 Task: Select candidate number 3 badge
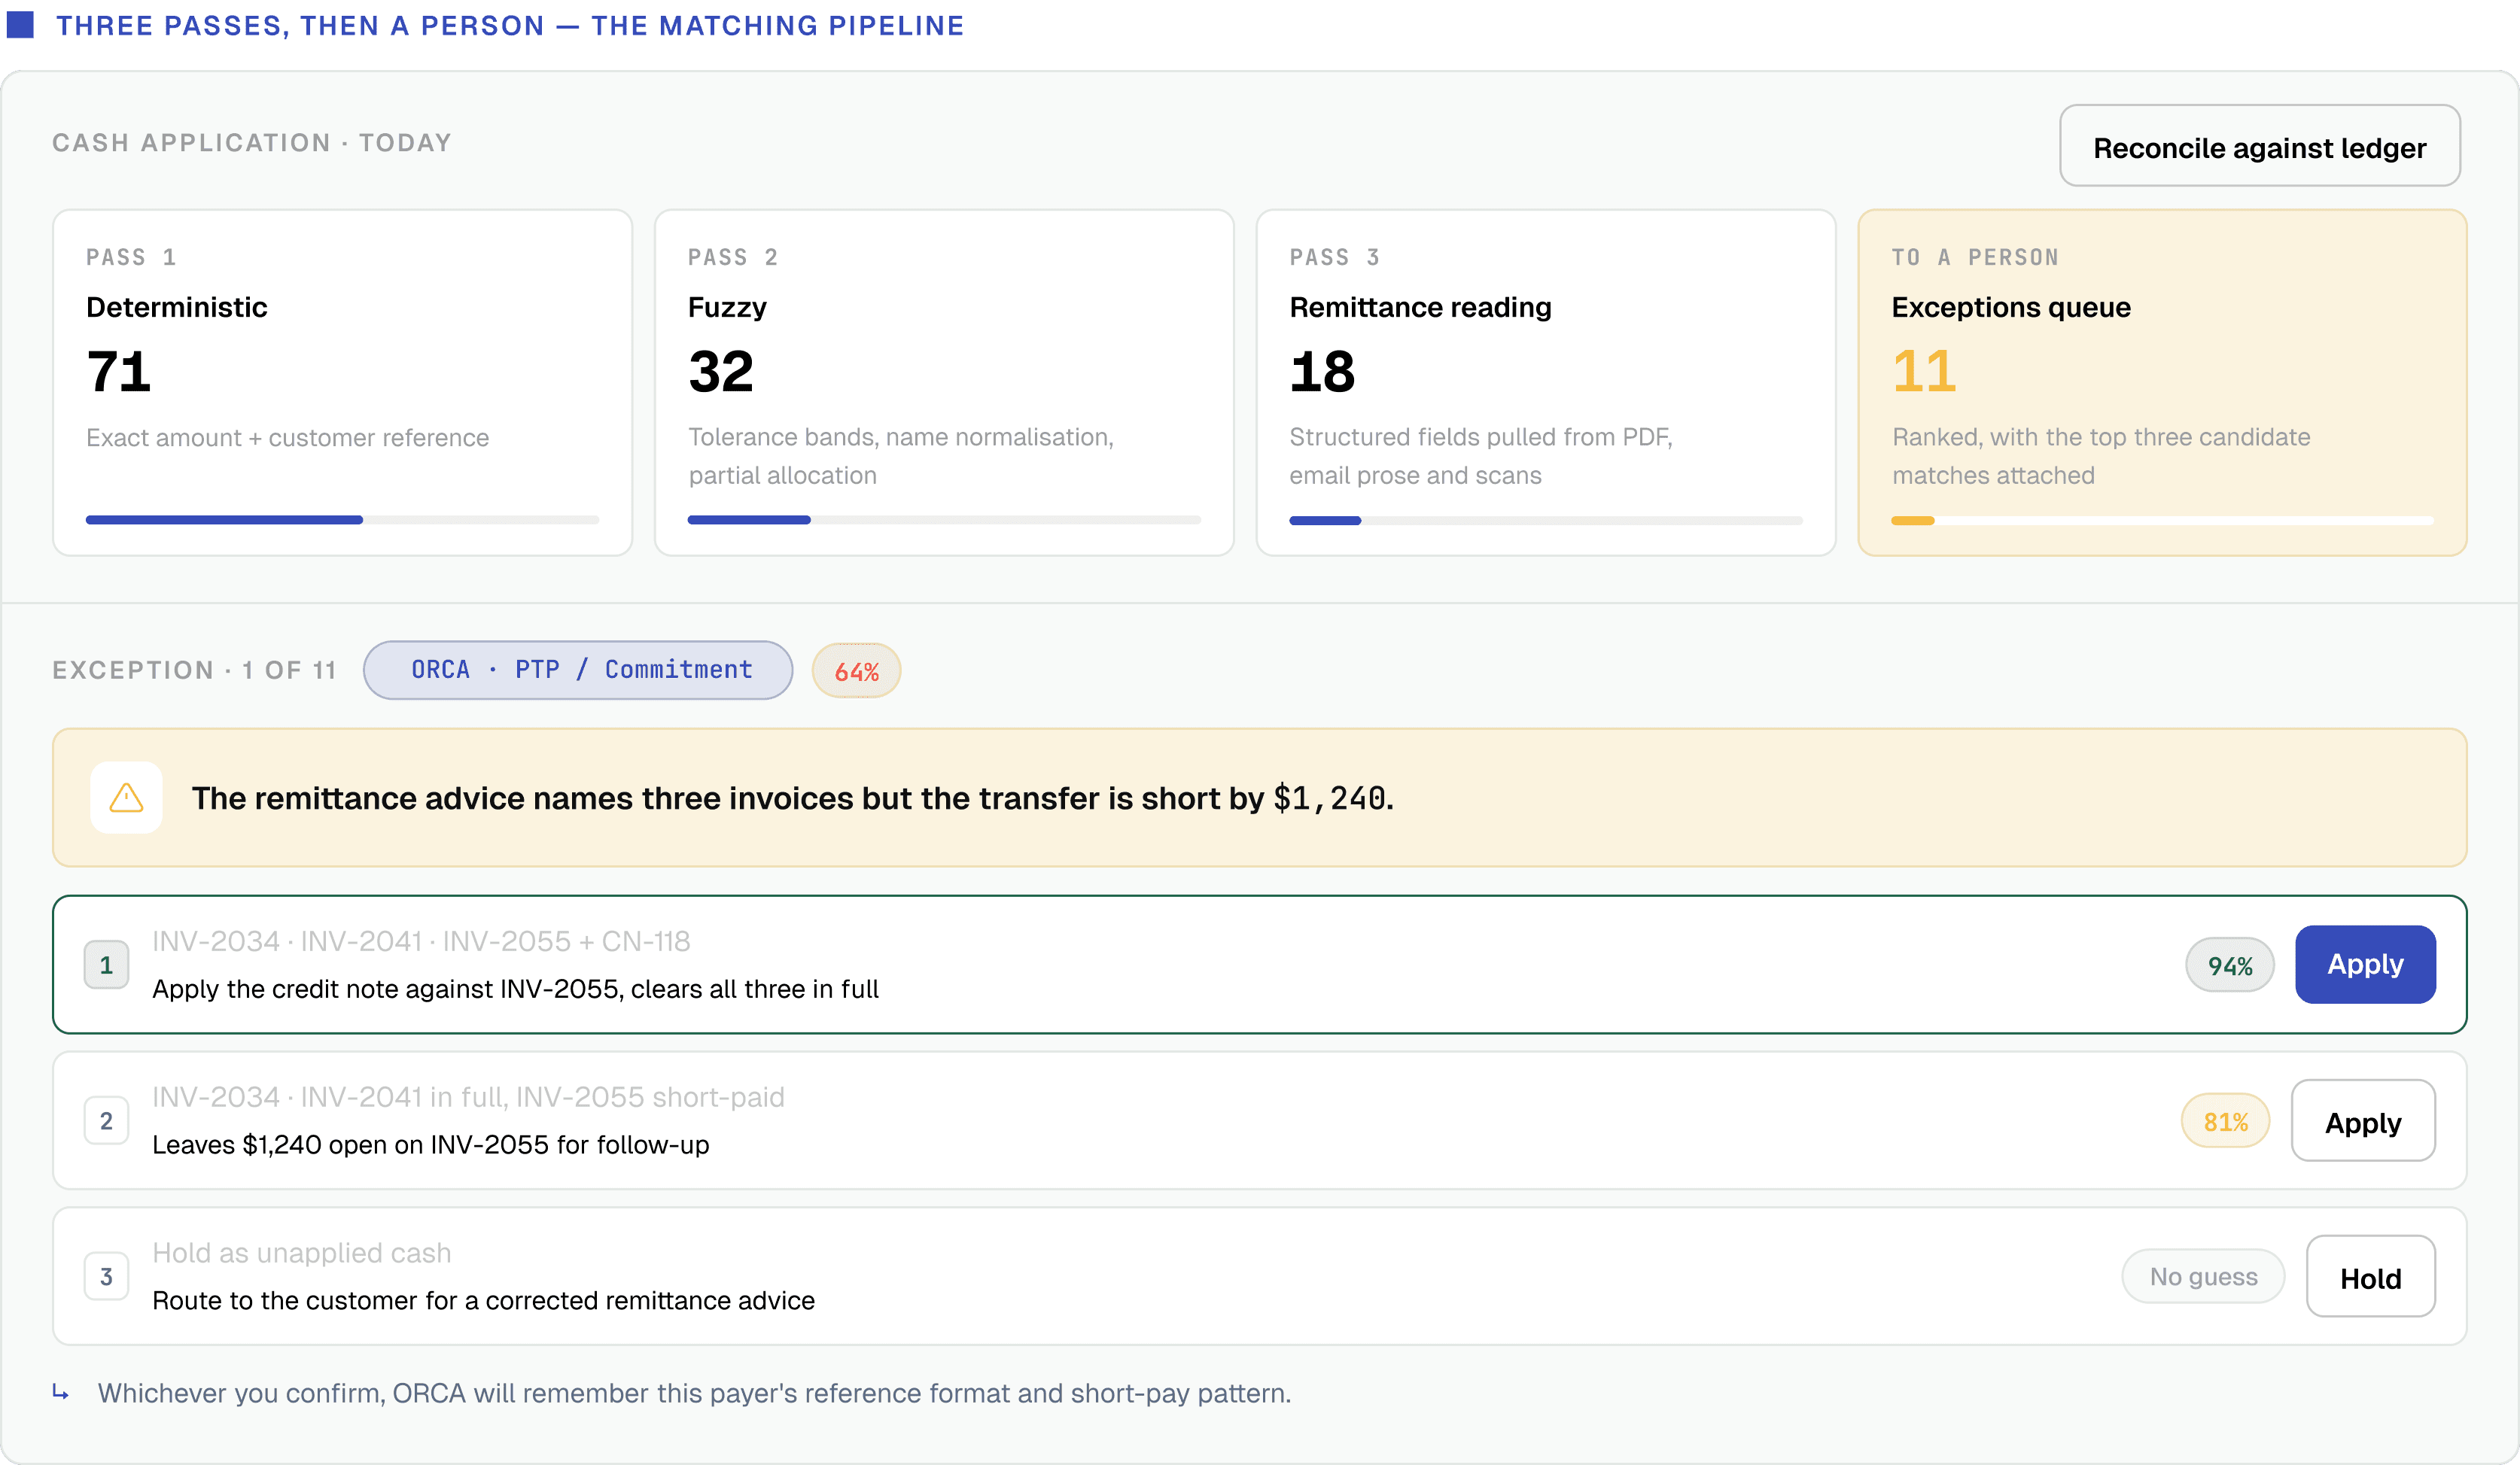coord(106,1277)
